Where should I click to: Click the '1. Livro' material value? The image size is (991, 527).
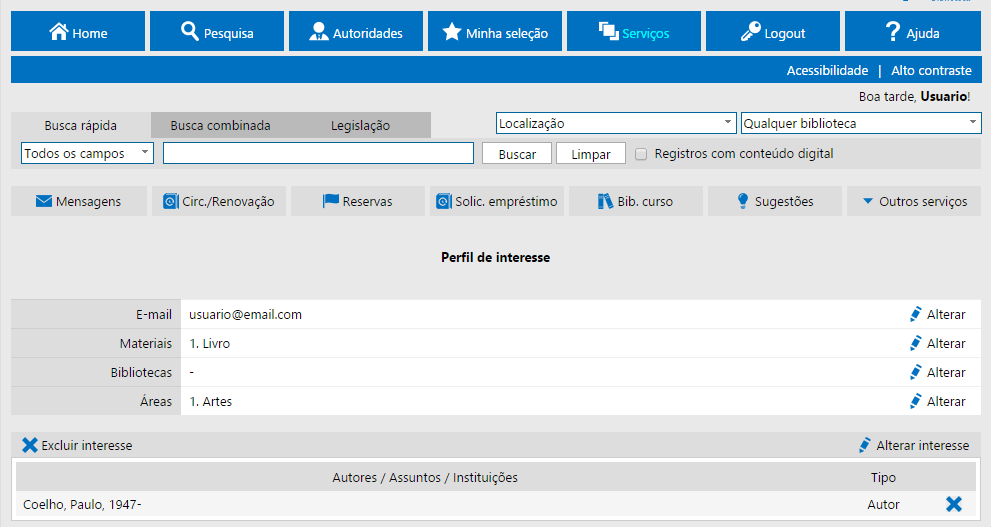click(210, 344)
